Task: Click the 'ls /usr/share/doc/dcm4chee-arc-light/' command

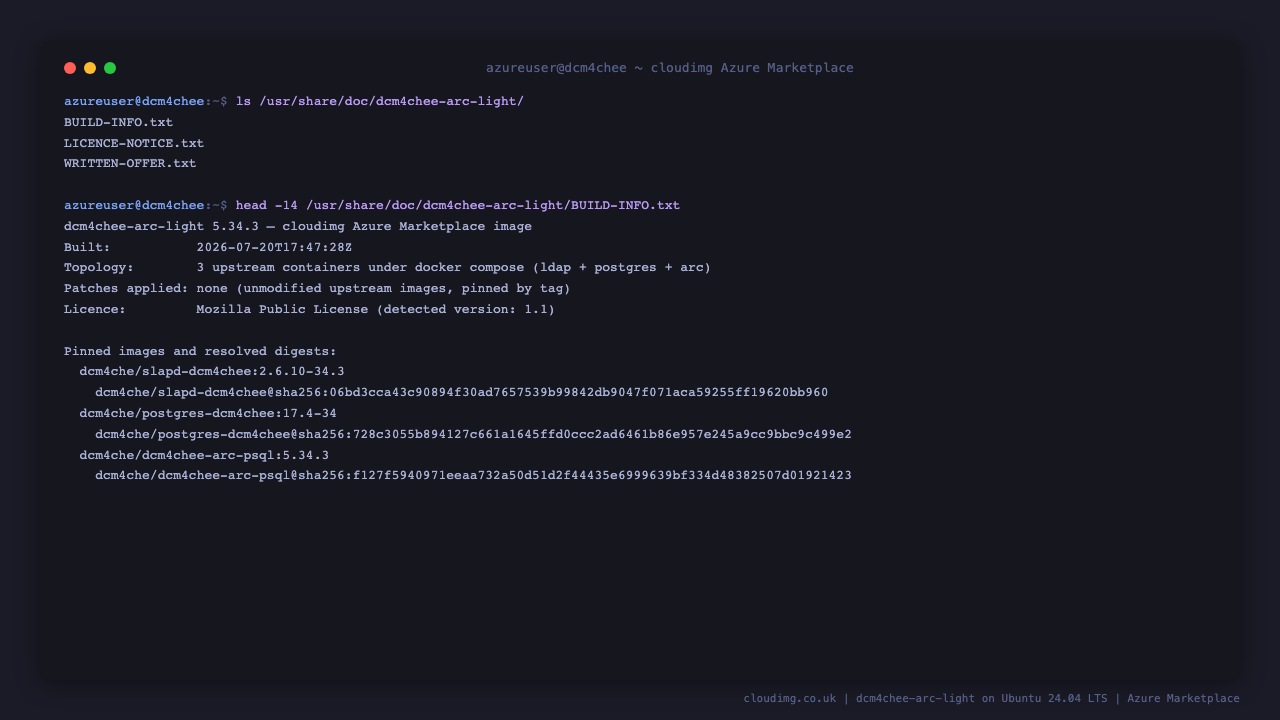Action: coord(380,101)
